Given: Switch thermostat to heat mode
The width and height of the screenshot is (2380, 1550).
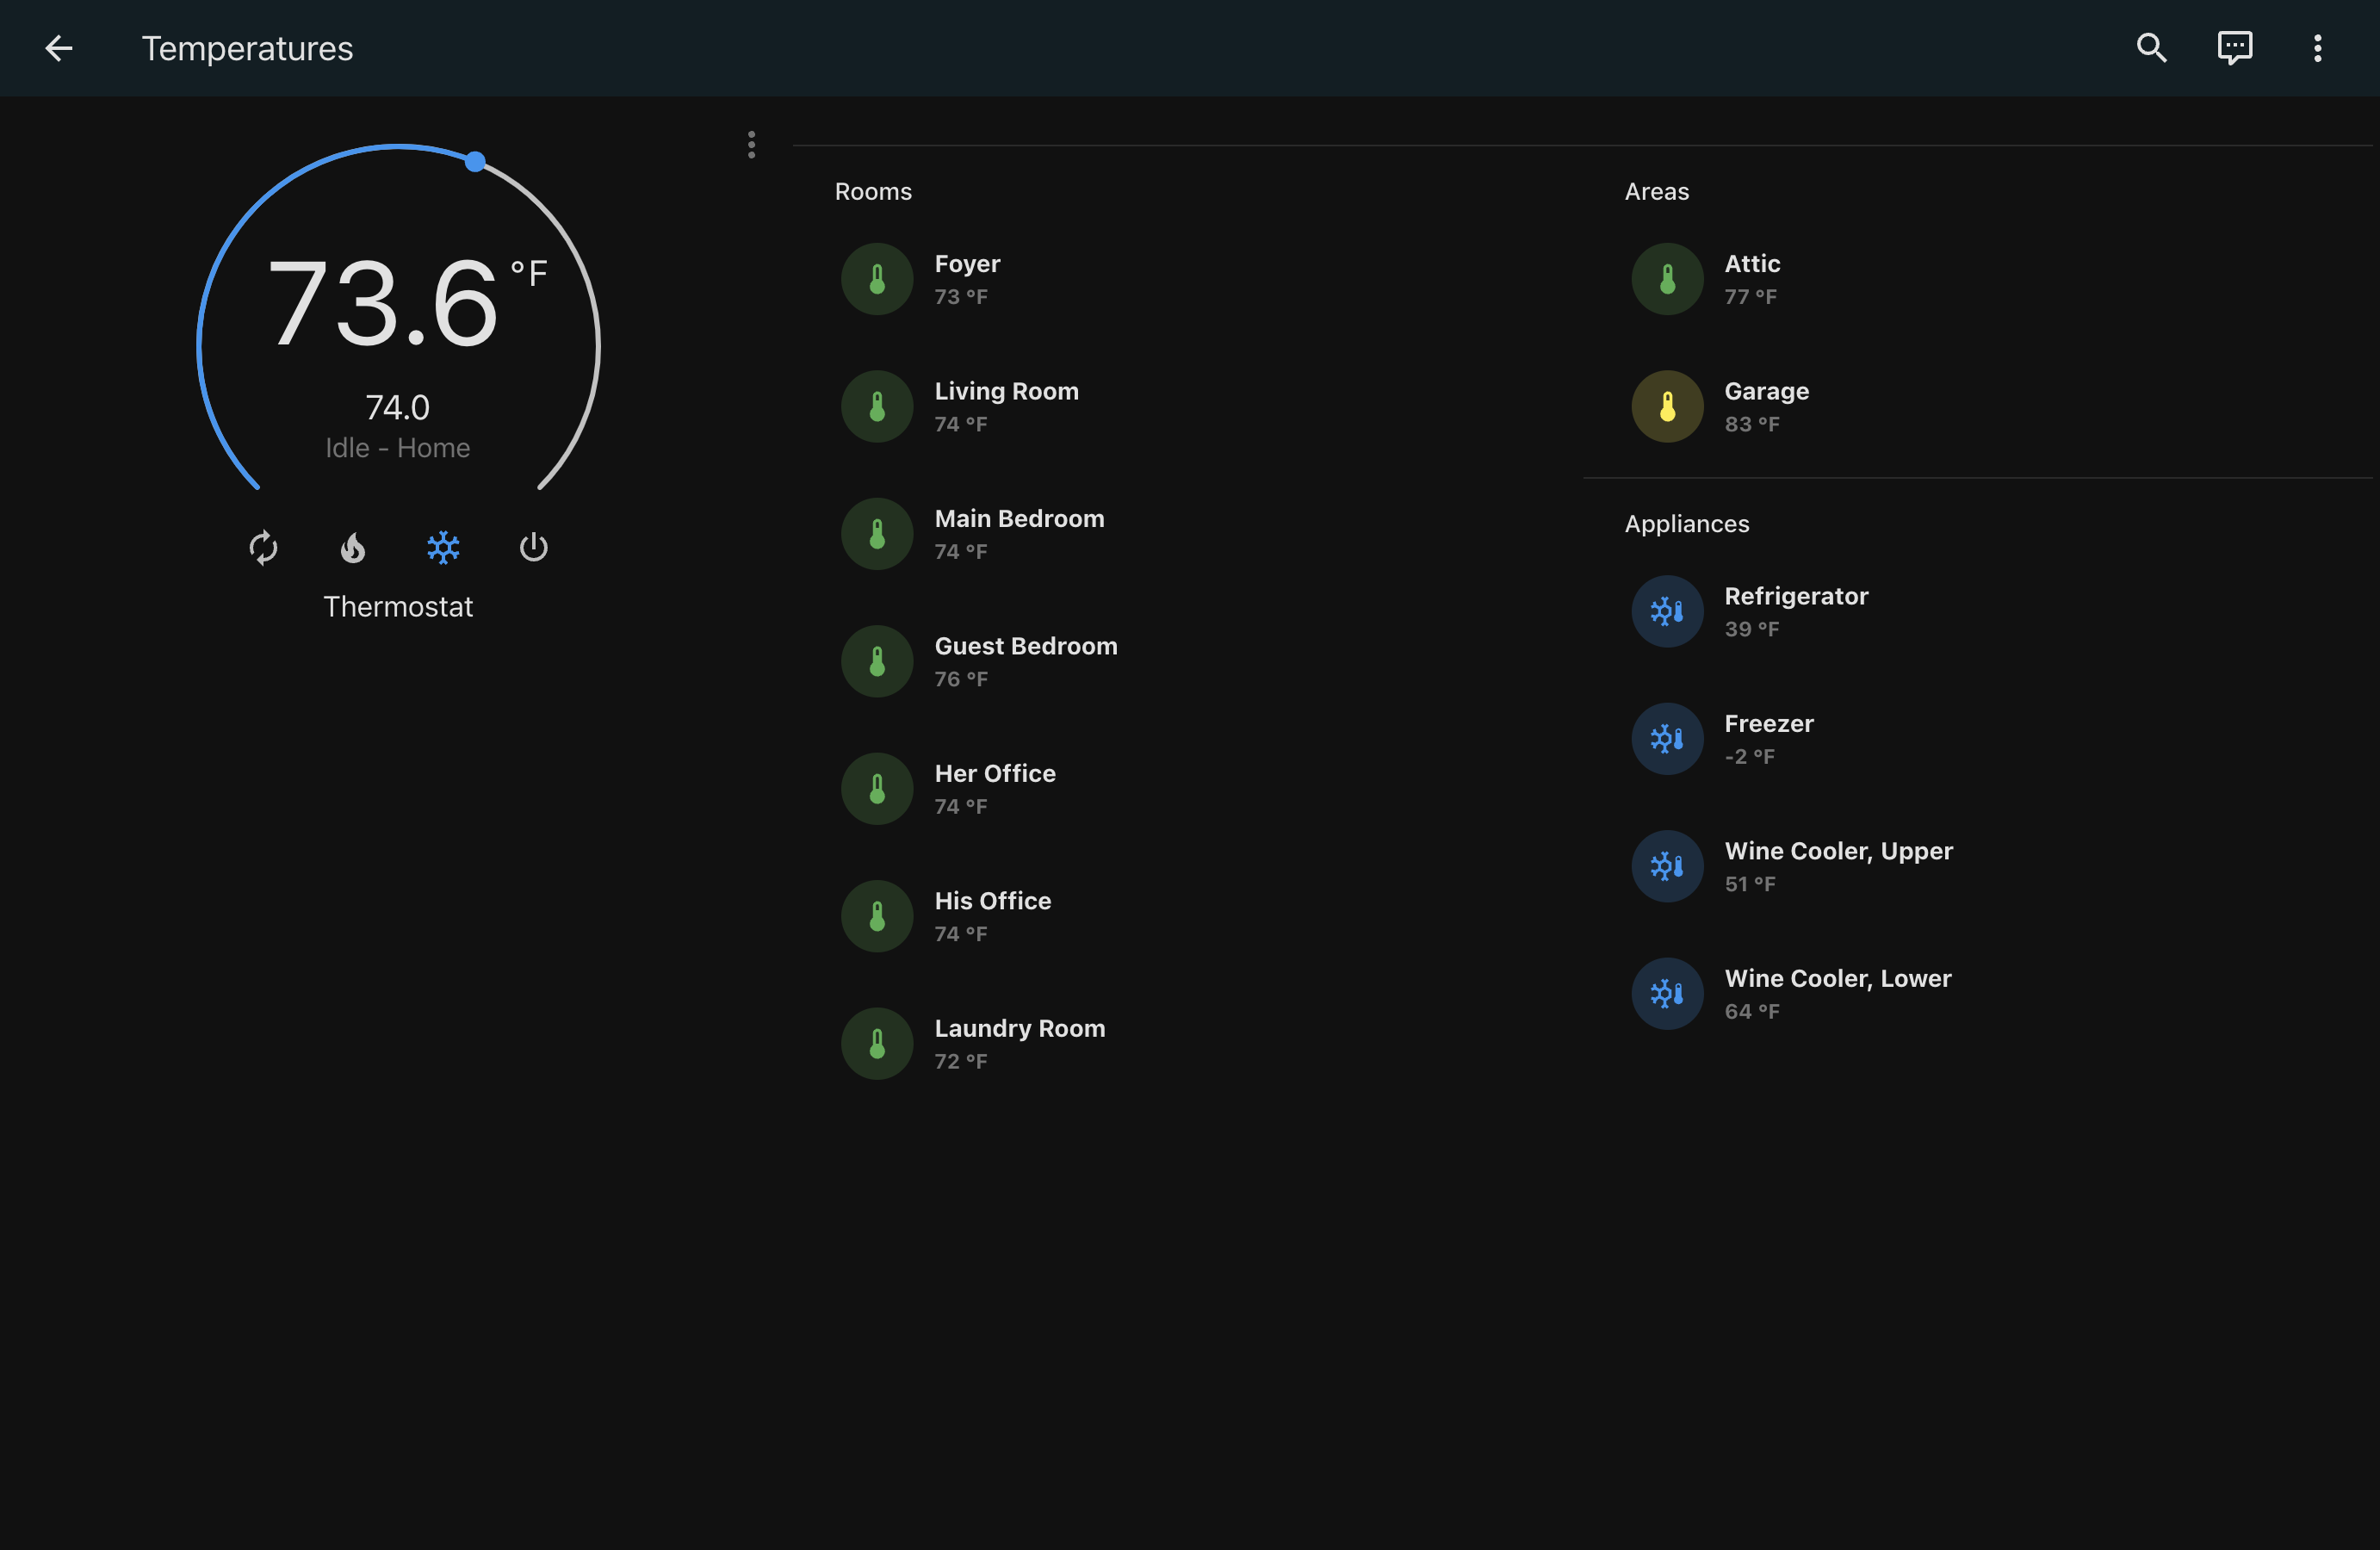Looking at the screenshot, I should [353, 547].
